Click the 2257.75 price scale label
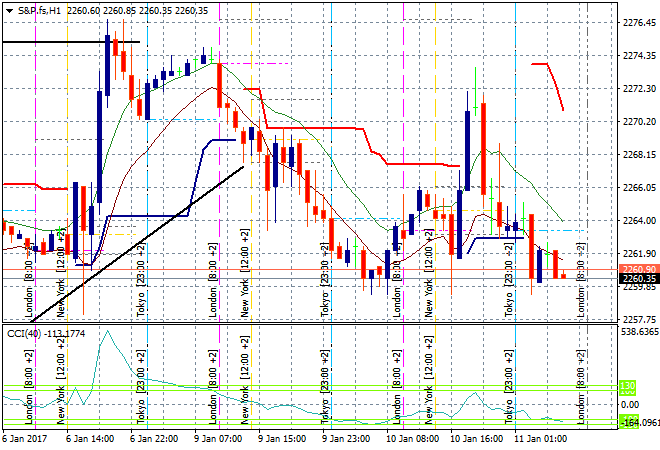 click(x=638, y=320)
